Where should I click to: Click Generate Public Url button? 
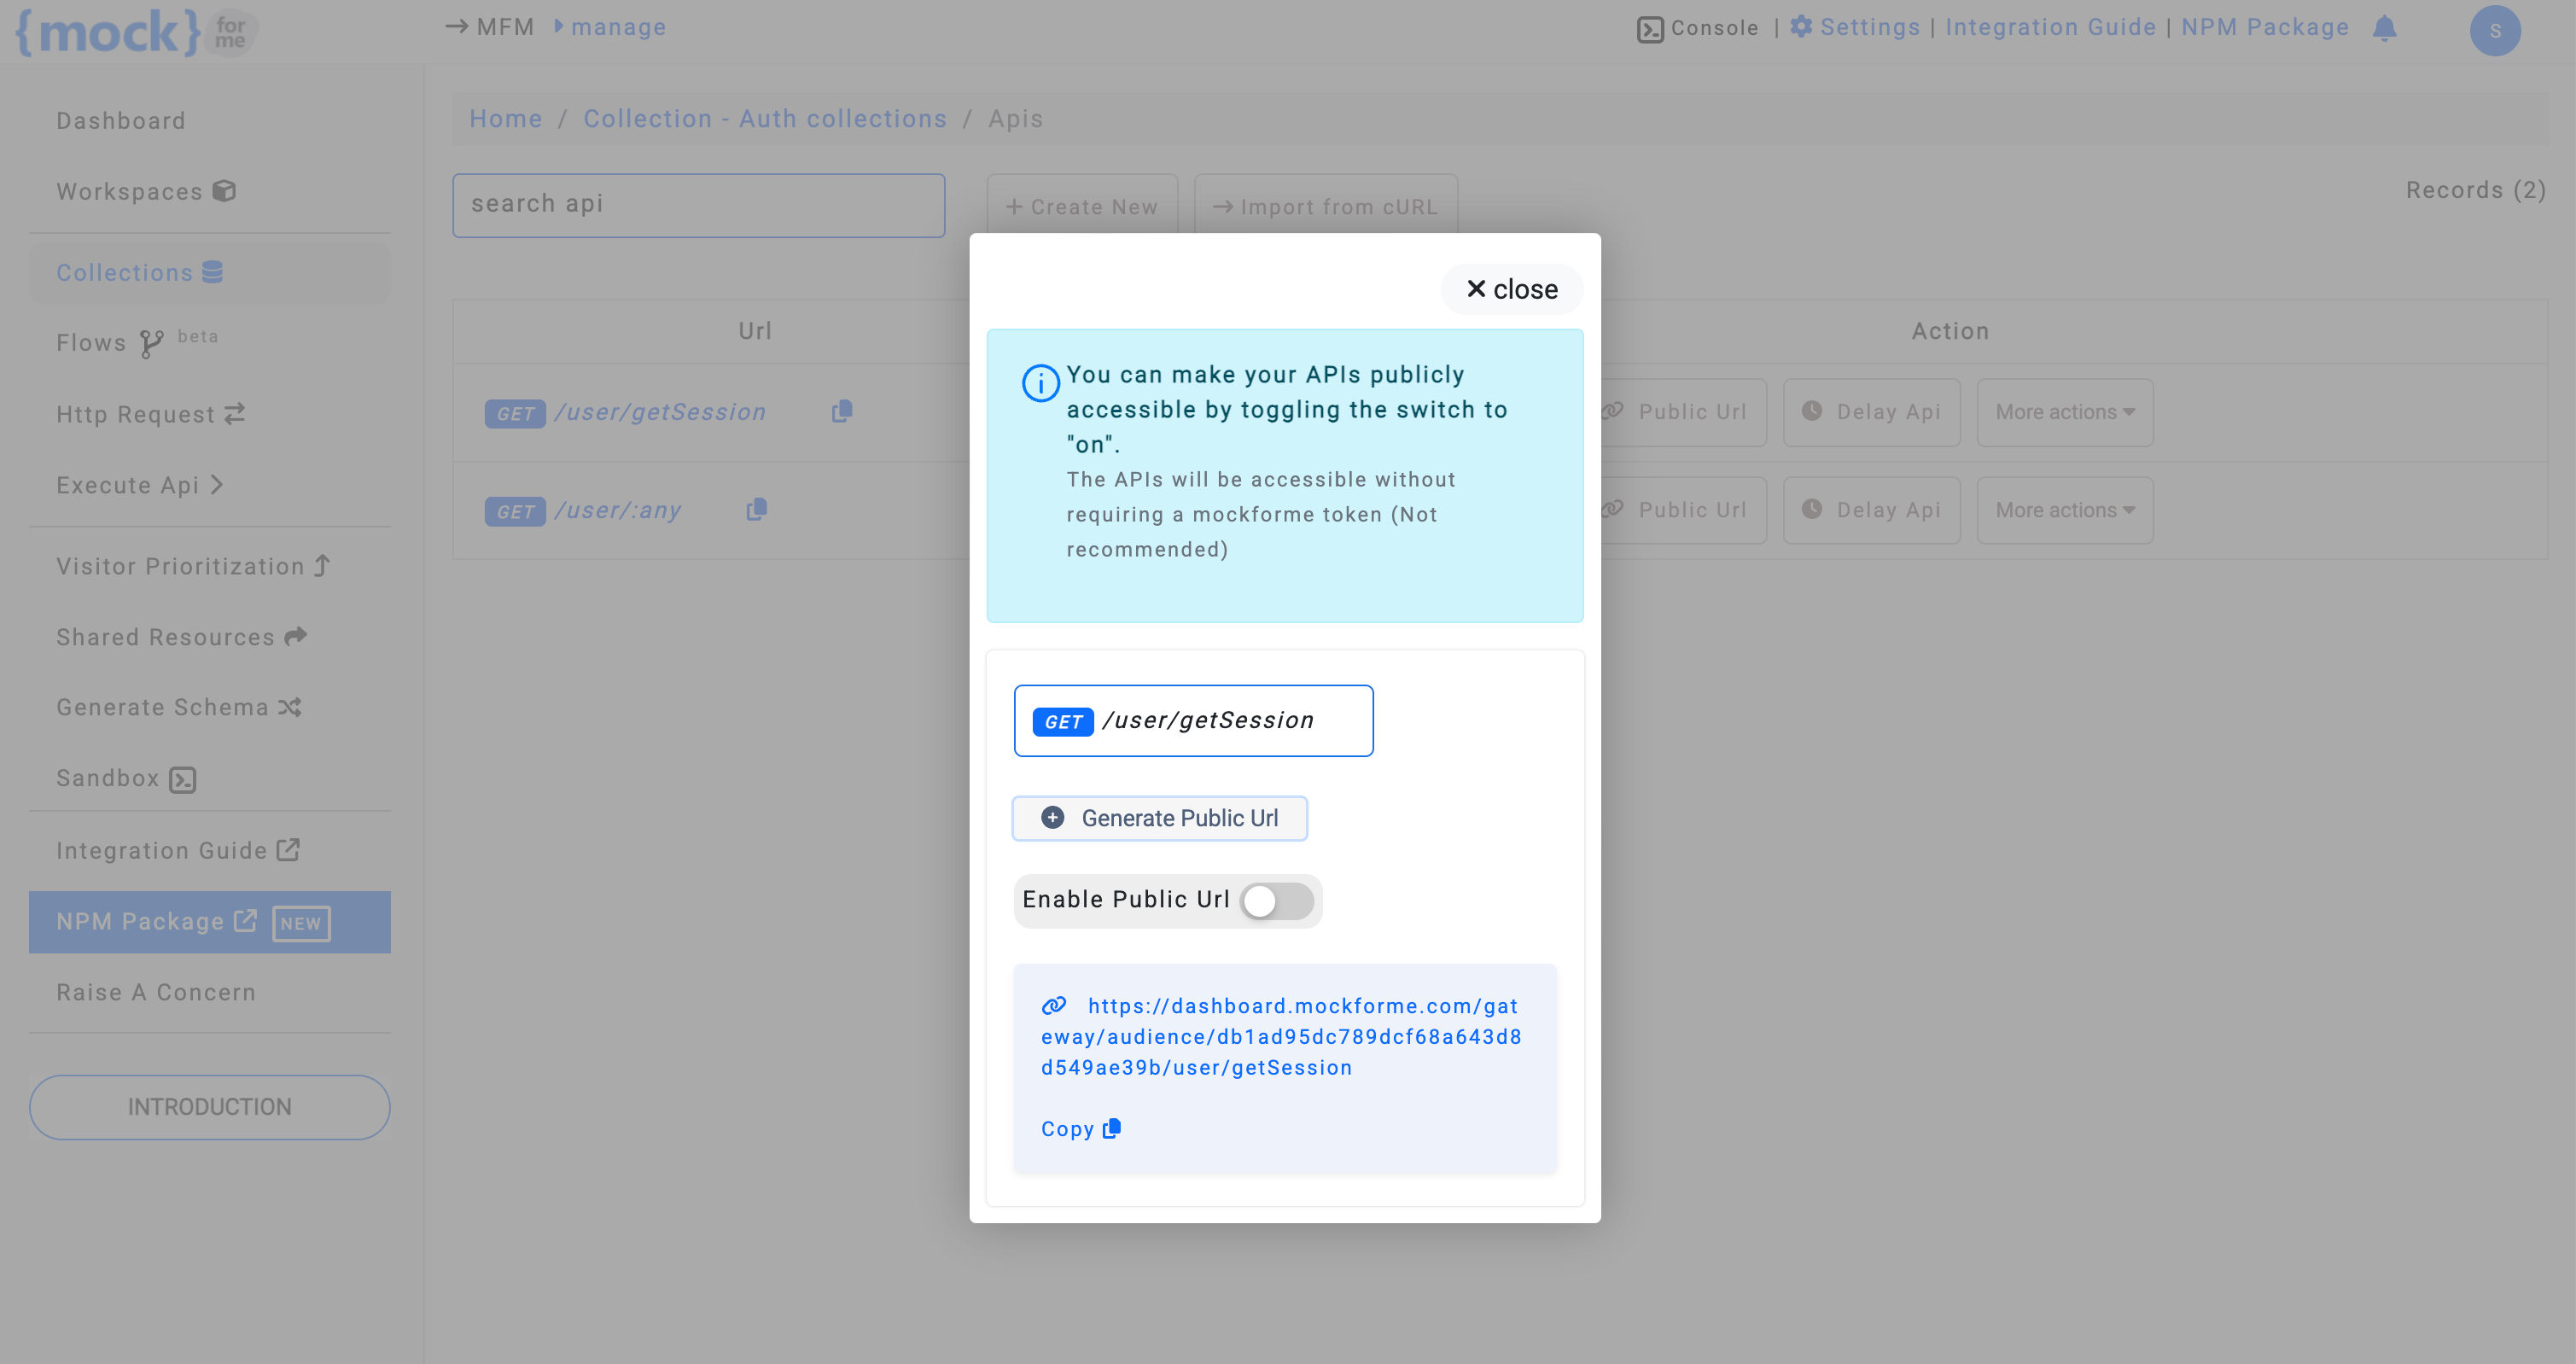point(1159,818)
